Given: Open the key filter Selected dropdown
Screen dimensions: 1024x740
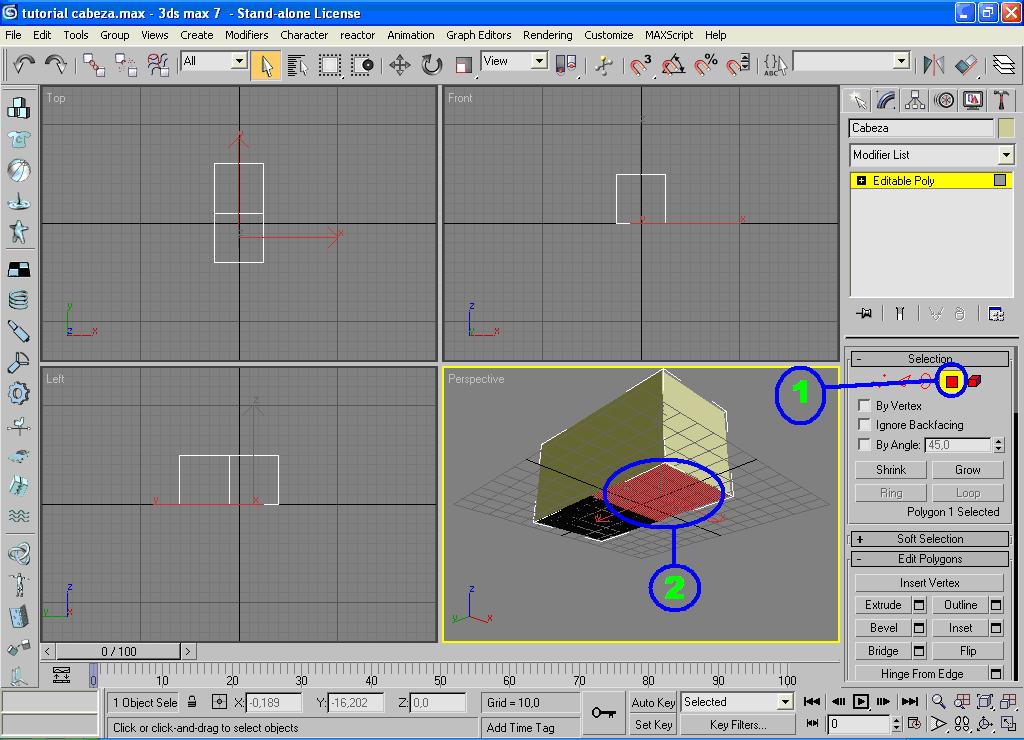Looking at the screenshot, I should pyautogui.click(x=784, y=702).
